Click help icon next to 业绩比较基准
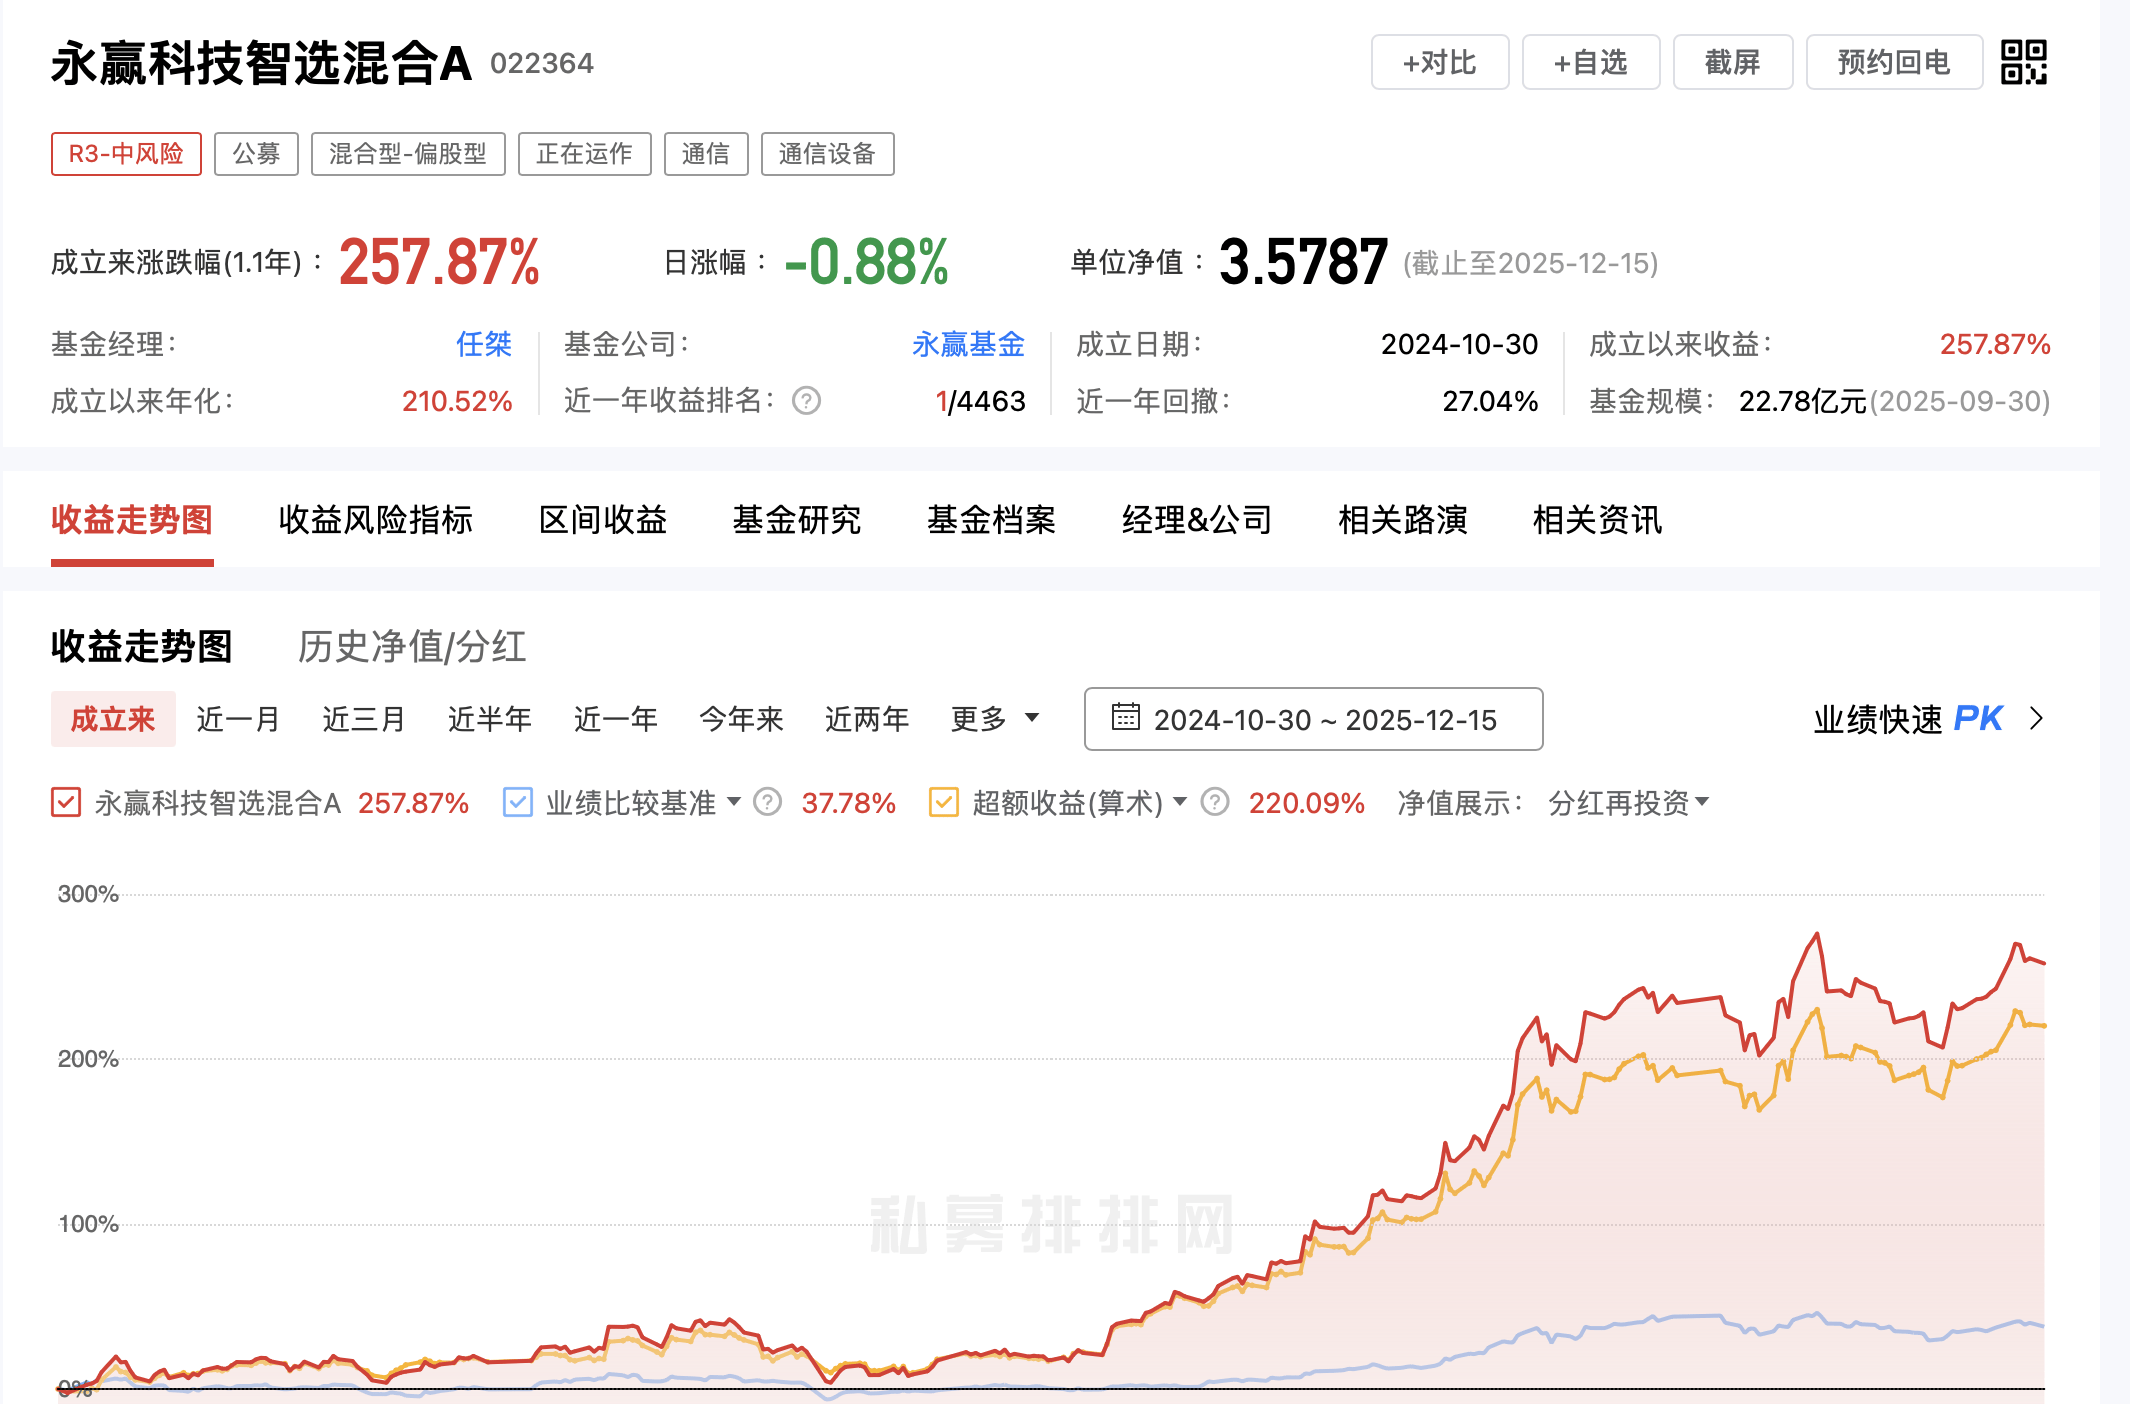Image resolution: width=2130 pixels, height=1404 pixels. pyautogui.click(x=767, y=802)
